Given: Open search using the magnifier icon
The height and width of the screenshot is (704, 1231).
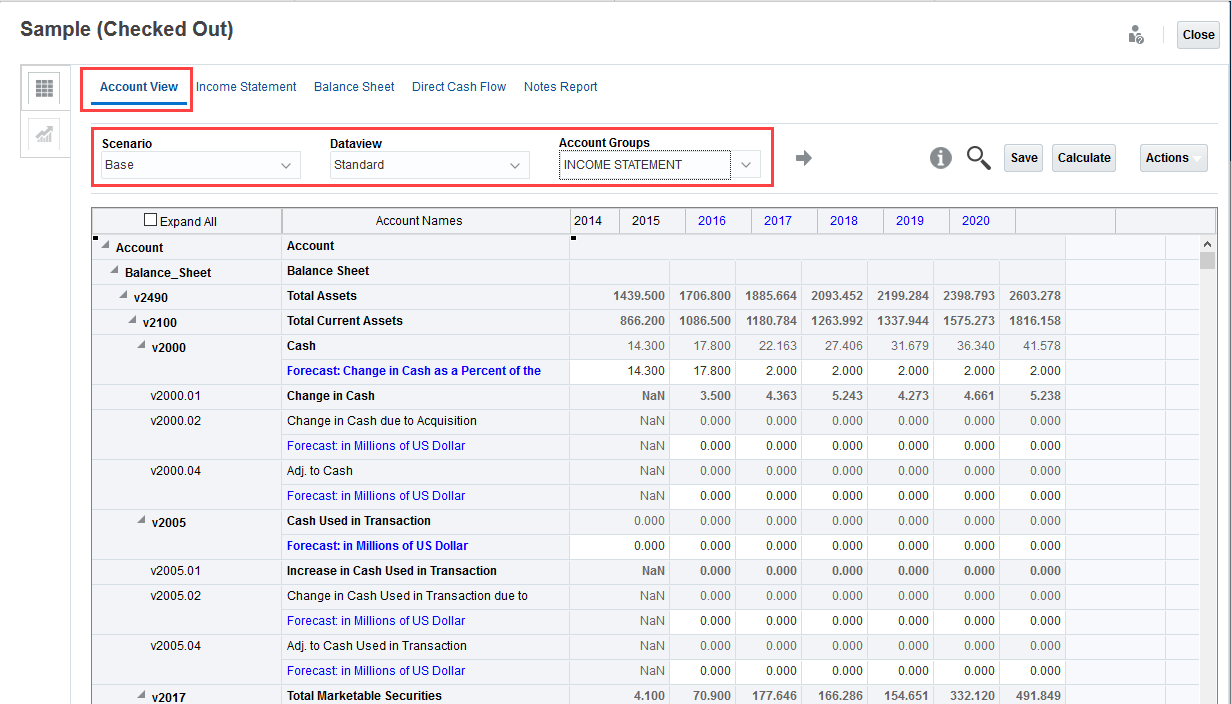Looking at the screenshot, I should point(978,158).
